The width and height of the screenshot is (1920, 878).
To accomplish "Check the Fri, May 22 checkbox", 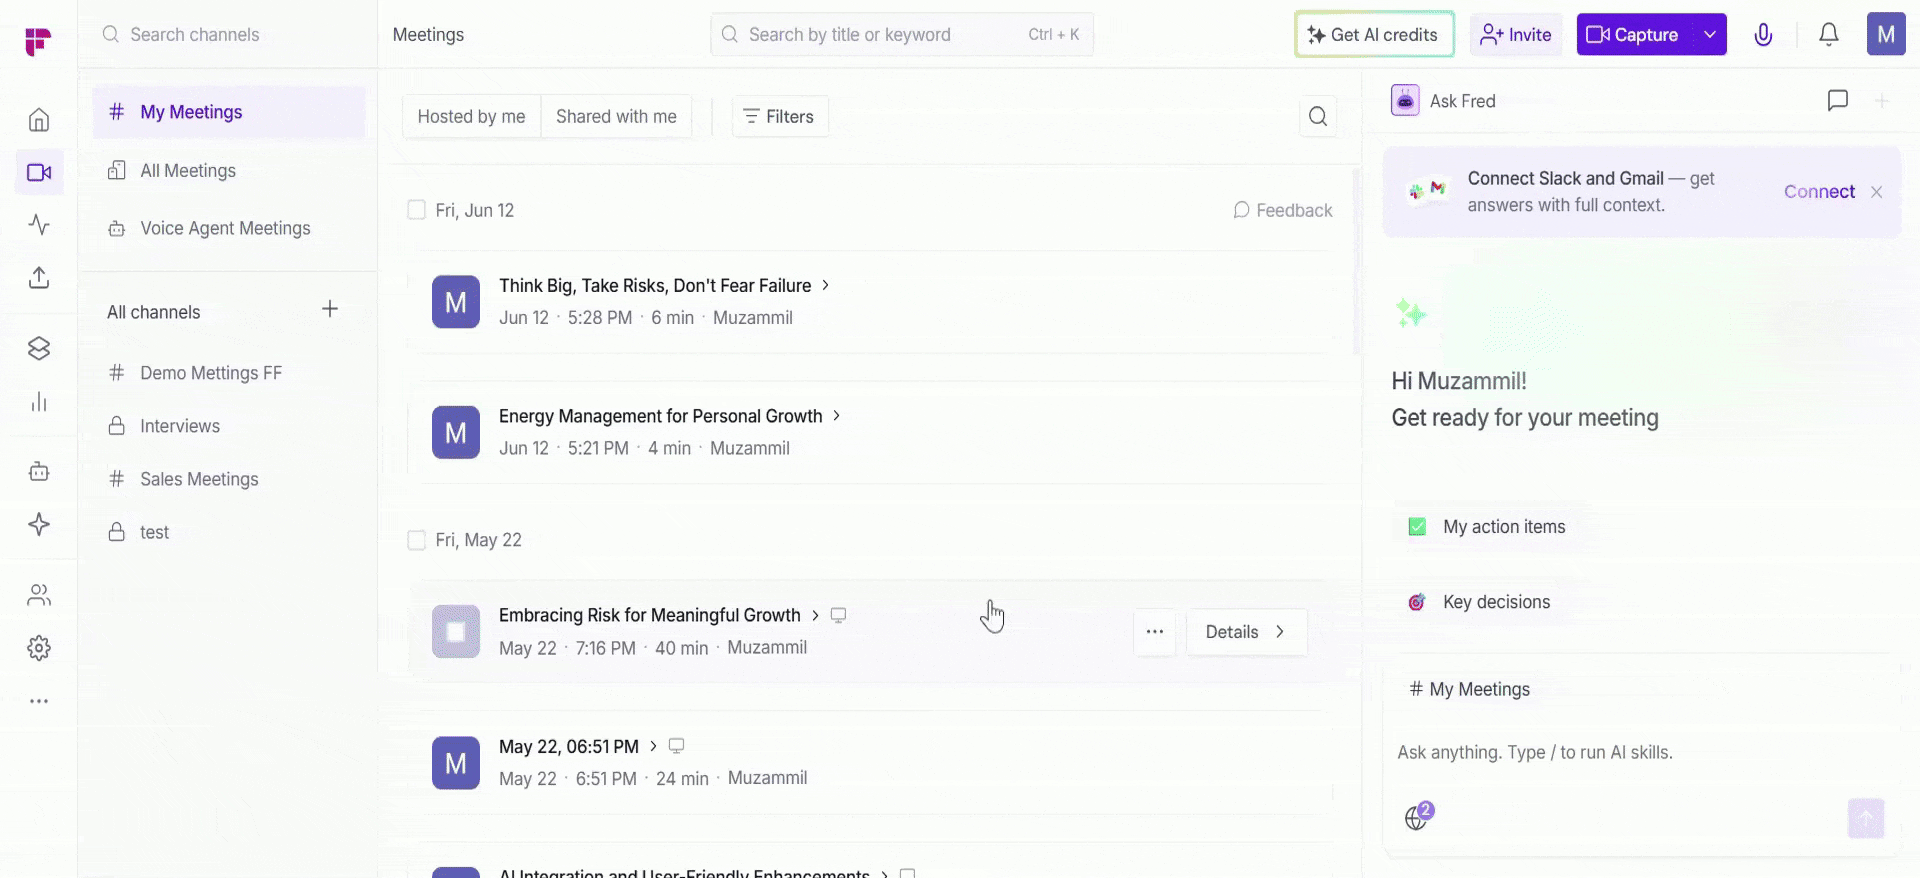I will 417,540.
